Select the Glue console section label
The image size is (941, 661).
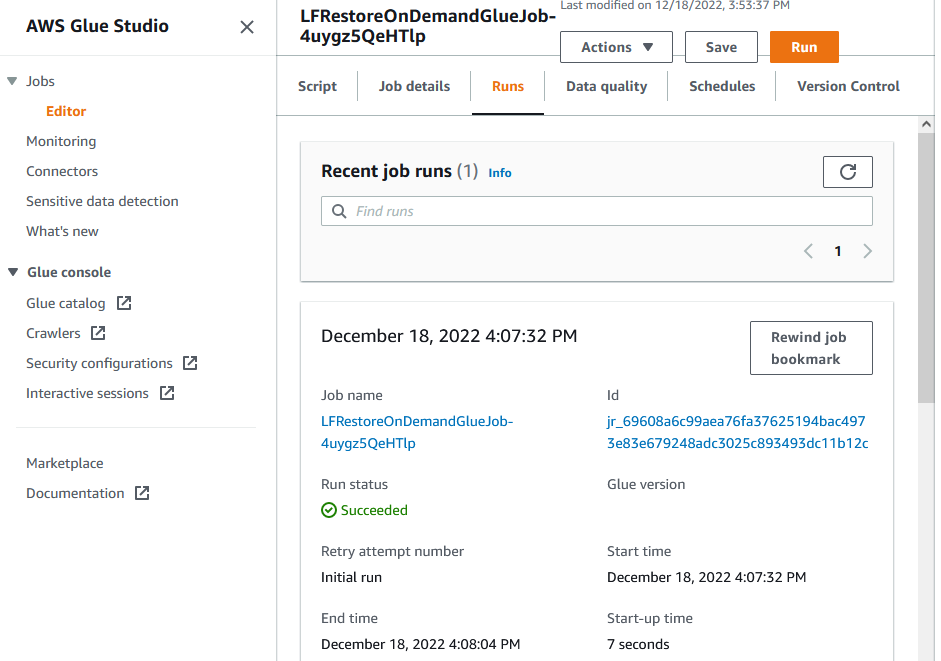[x=69, y=272]
